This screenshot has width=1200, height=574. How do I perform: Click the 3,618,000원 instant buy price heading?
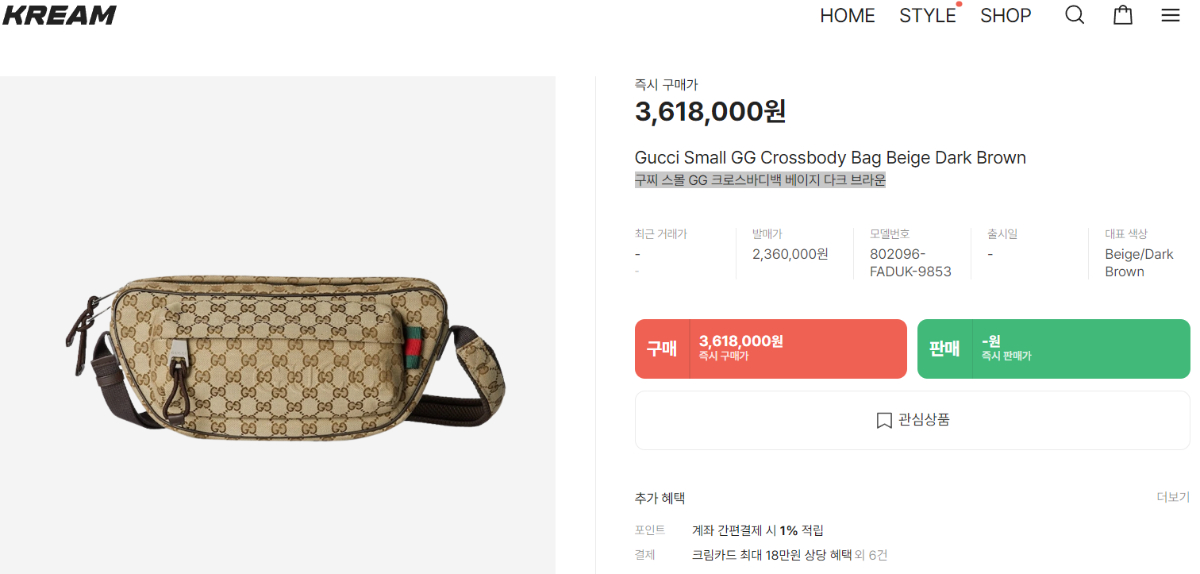[710, 112]
